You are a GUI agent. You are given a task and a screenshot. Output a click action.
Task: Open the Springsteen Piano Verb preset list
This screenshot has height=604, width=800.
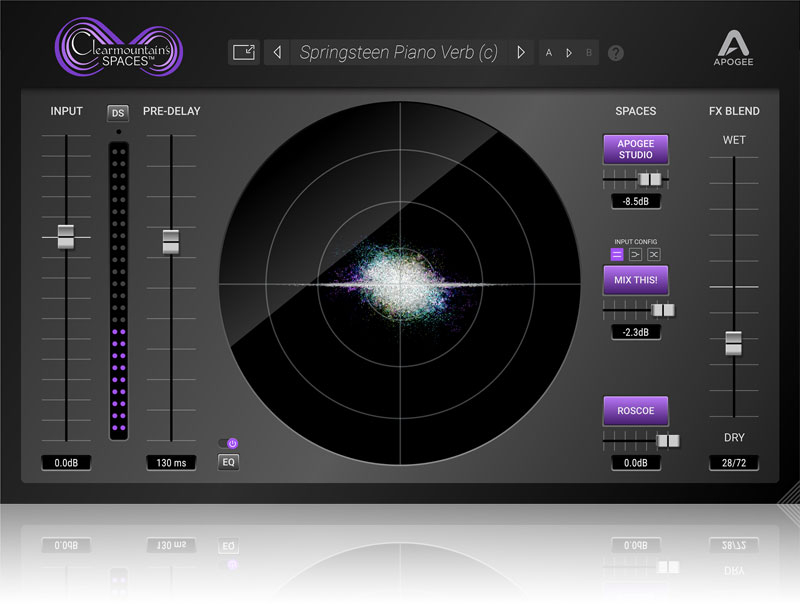pyautogui.click(x=398, y=53)
